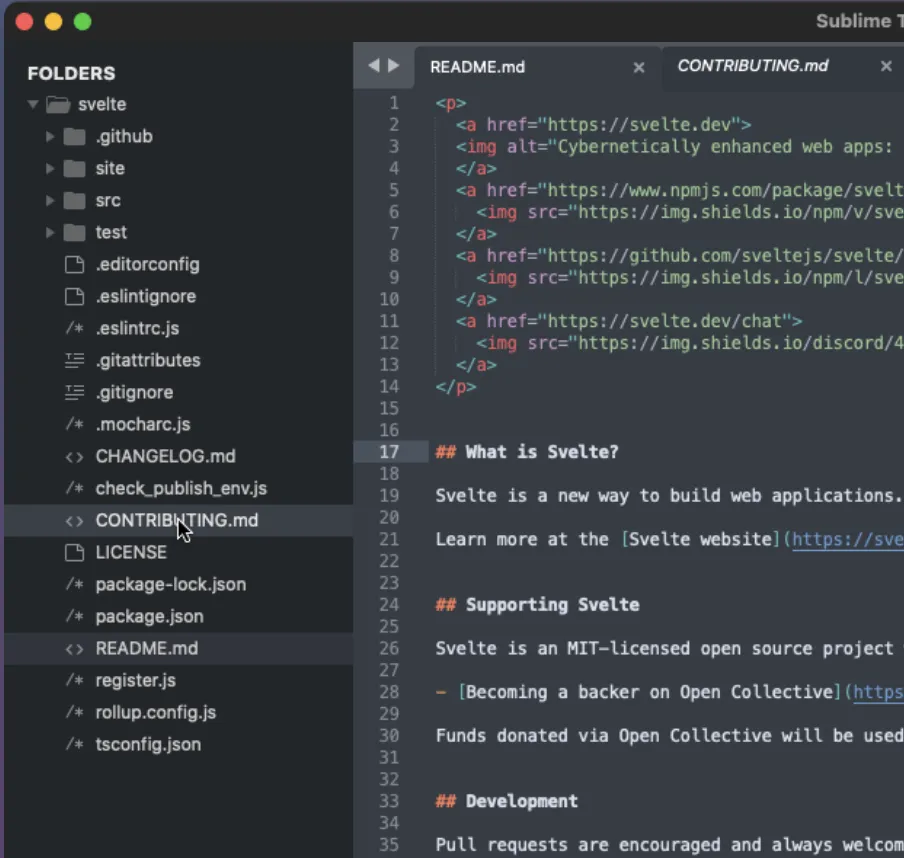Click the '## What is Svelte?' heading
Viewport: 904px width, 858px height.
pyautogui.click(x=526, y=452)
